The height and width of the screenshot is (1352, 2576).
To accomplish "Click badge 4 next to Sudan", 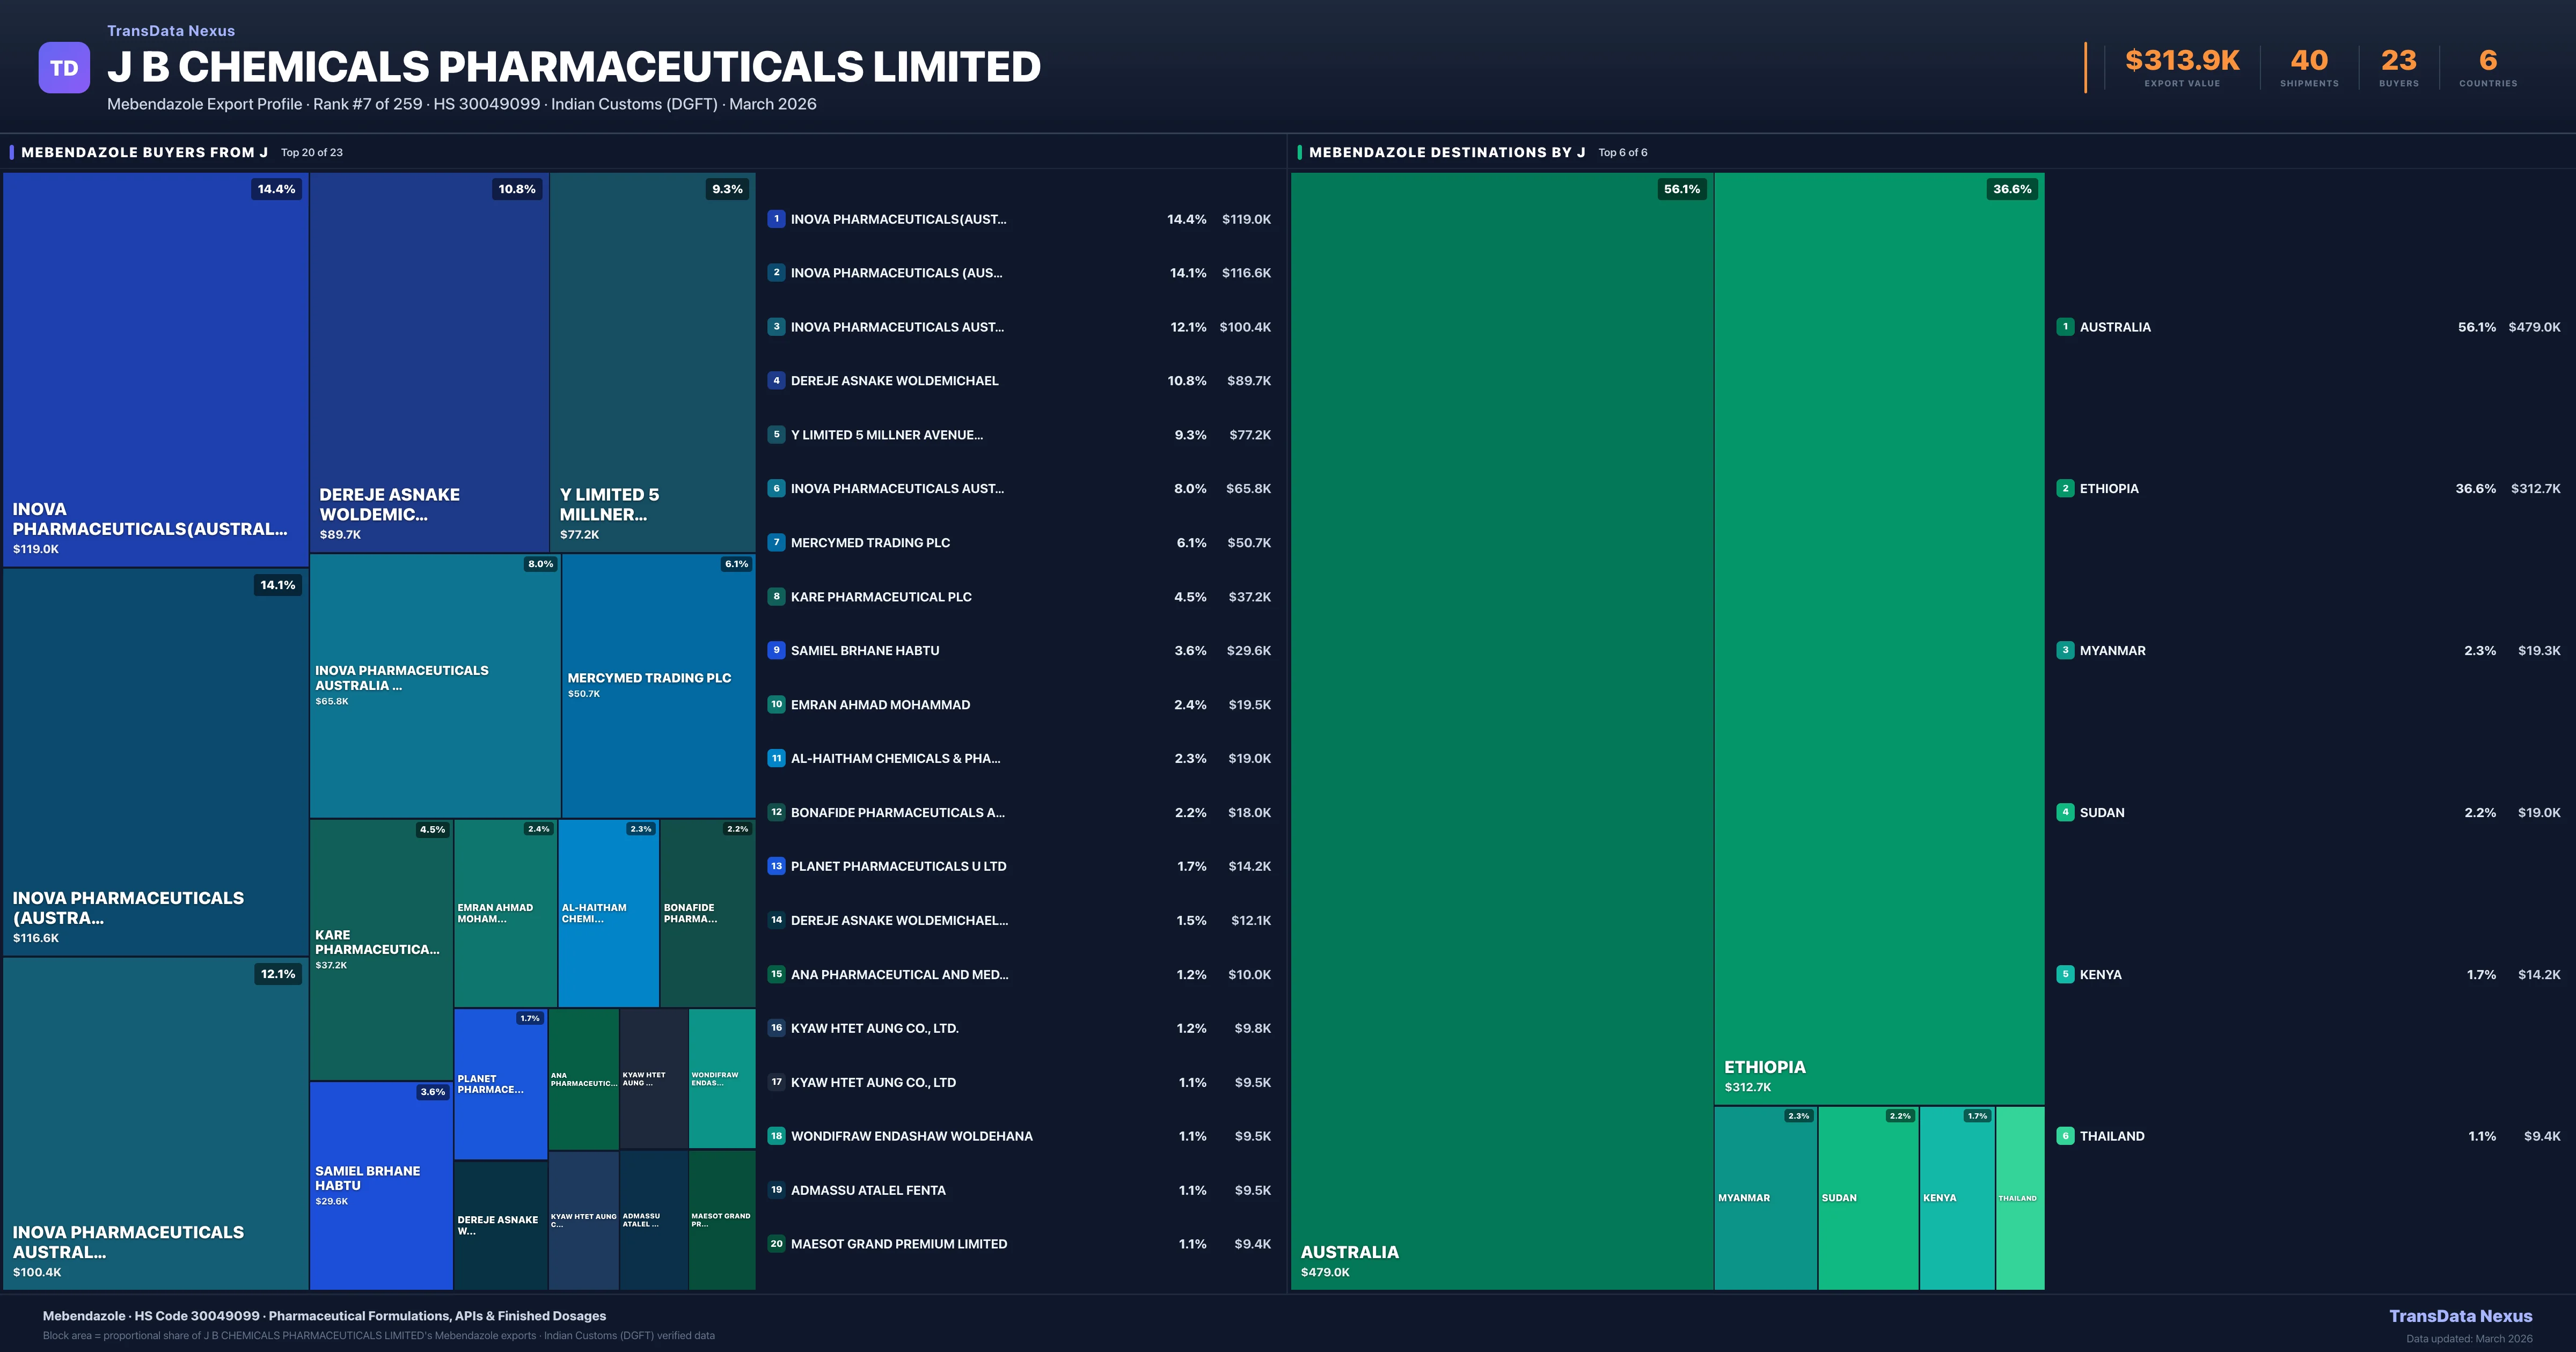I will pos(2065,813).
